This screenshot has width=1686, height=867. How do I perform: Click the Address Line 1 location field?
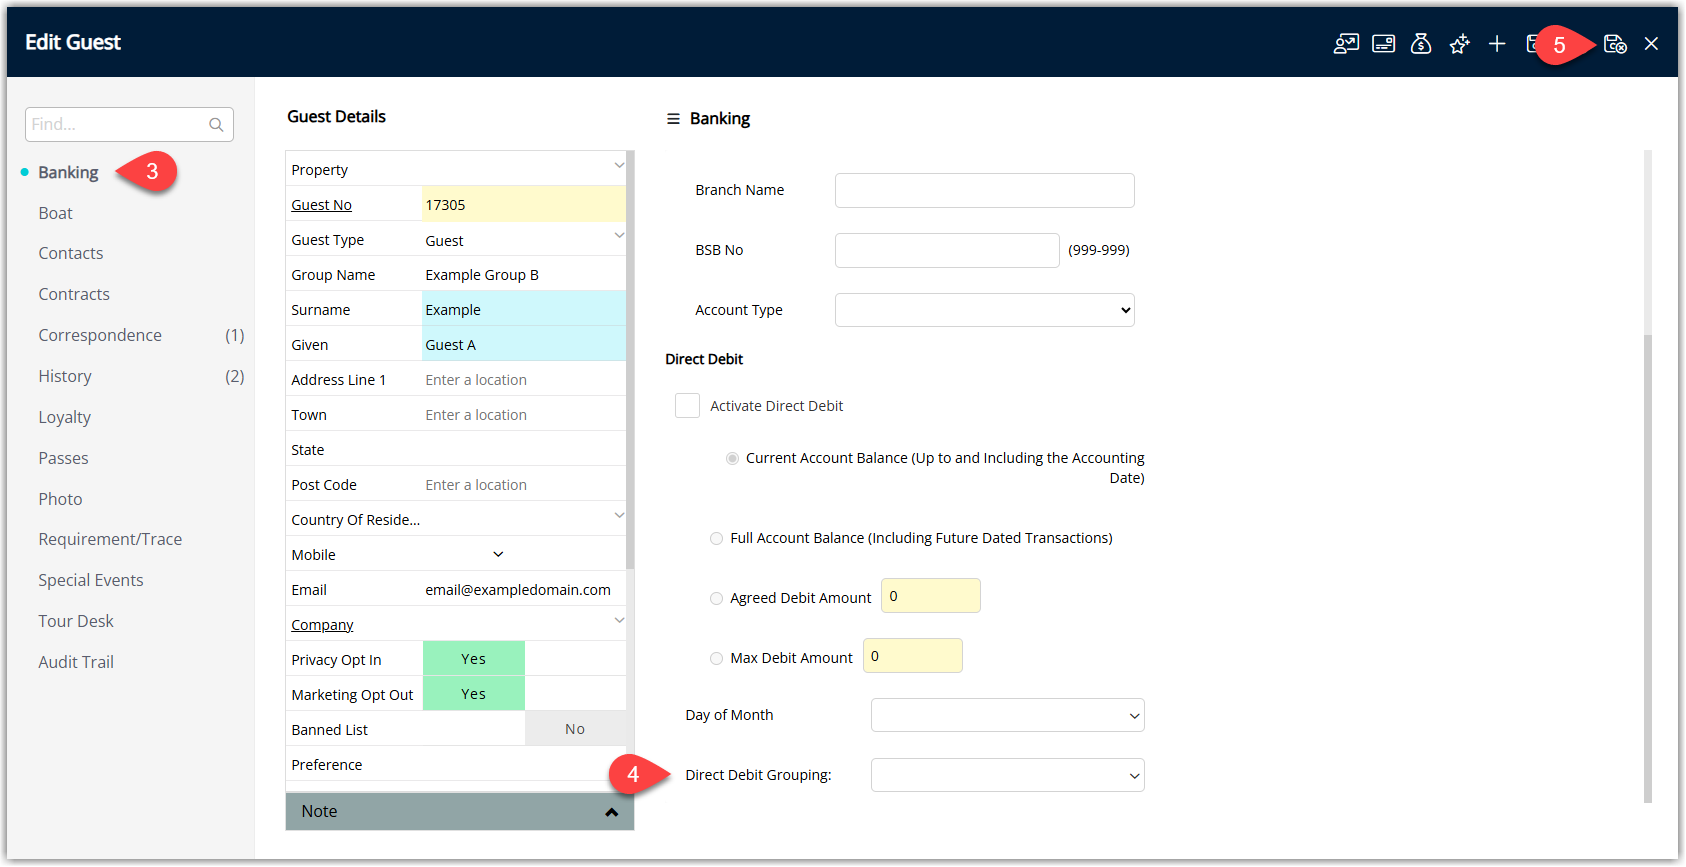tap(524, 379)
